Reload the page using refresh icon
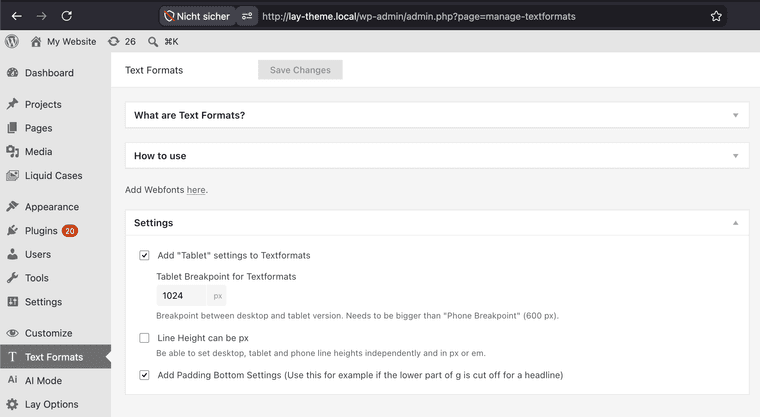Viewport: 760px width, 417px height. point(67,16)
